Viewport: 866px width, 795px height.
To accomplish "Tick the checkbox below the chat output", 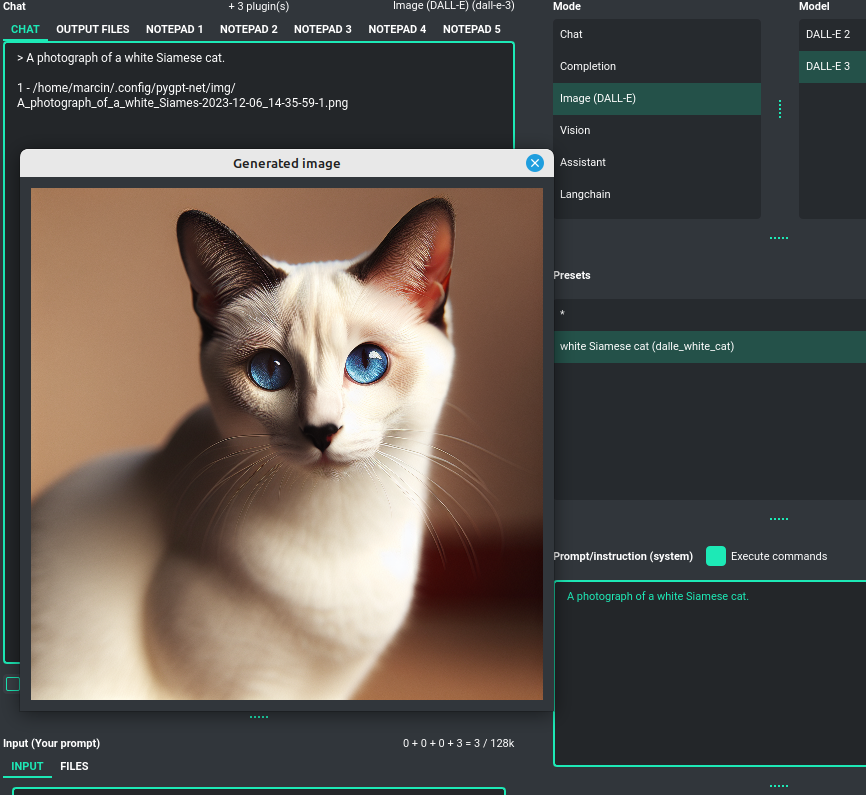I will click(12, 684).
